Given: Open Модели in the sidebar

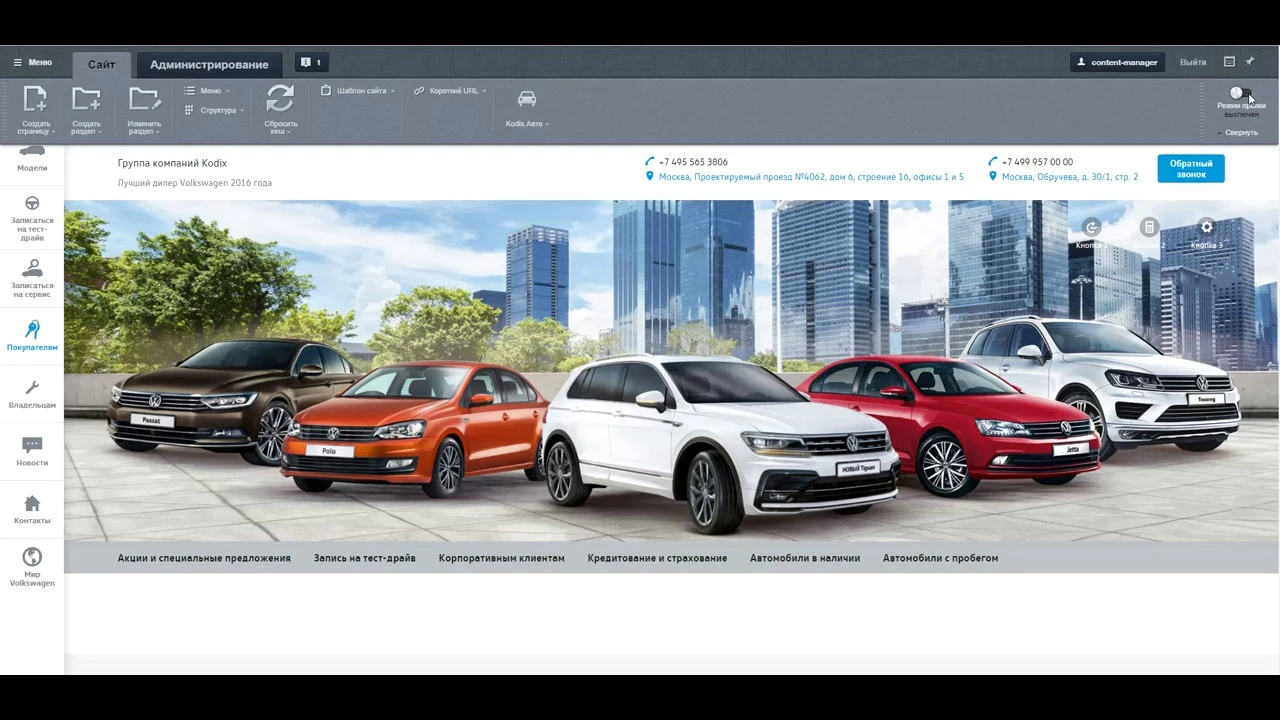Looking at the screenshot, I should pyautogui.click(x=32, y=158).
